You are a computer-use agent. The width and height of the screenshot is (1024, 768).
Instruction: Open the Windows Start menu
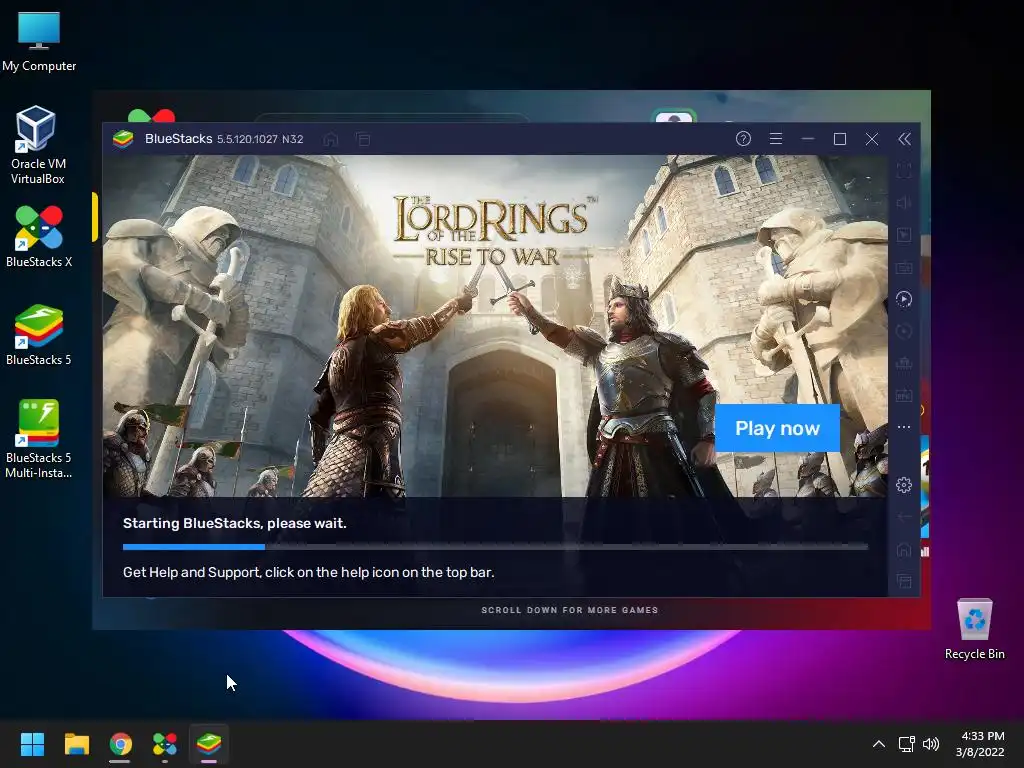[x=32, y=744]
